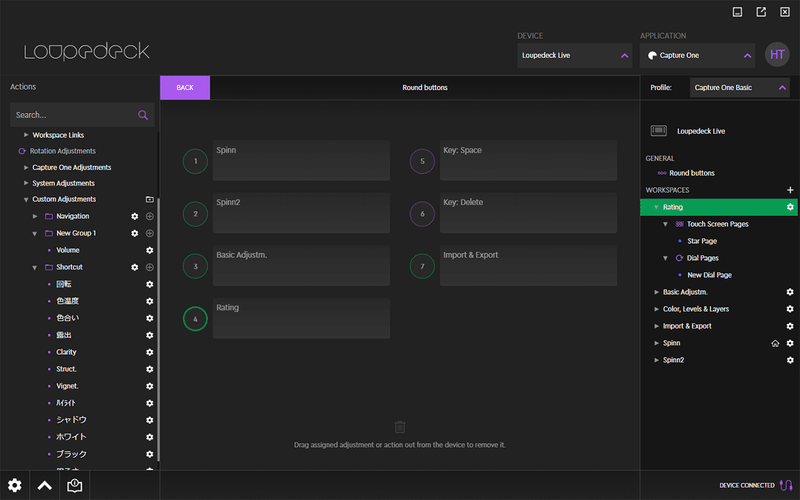The image size is (800, 500).
Task: Open gear for Clarity adjustment
Action: point(149,352)
